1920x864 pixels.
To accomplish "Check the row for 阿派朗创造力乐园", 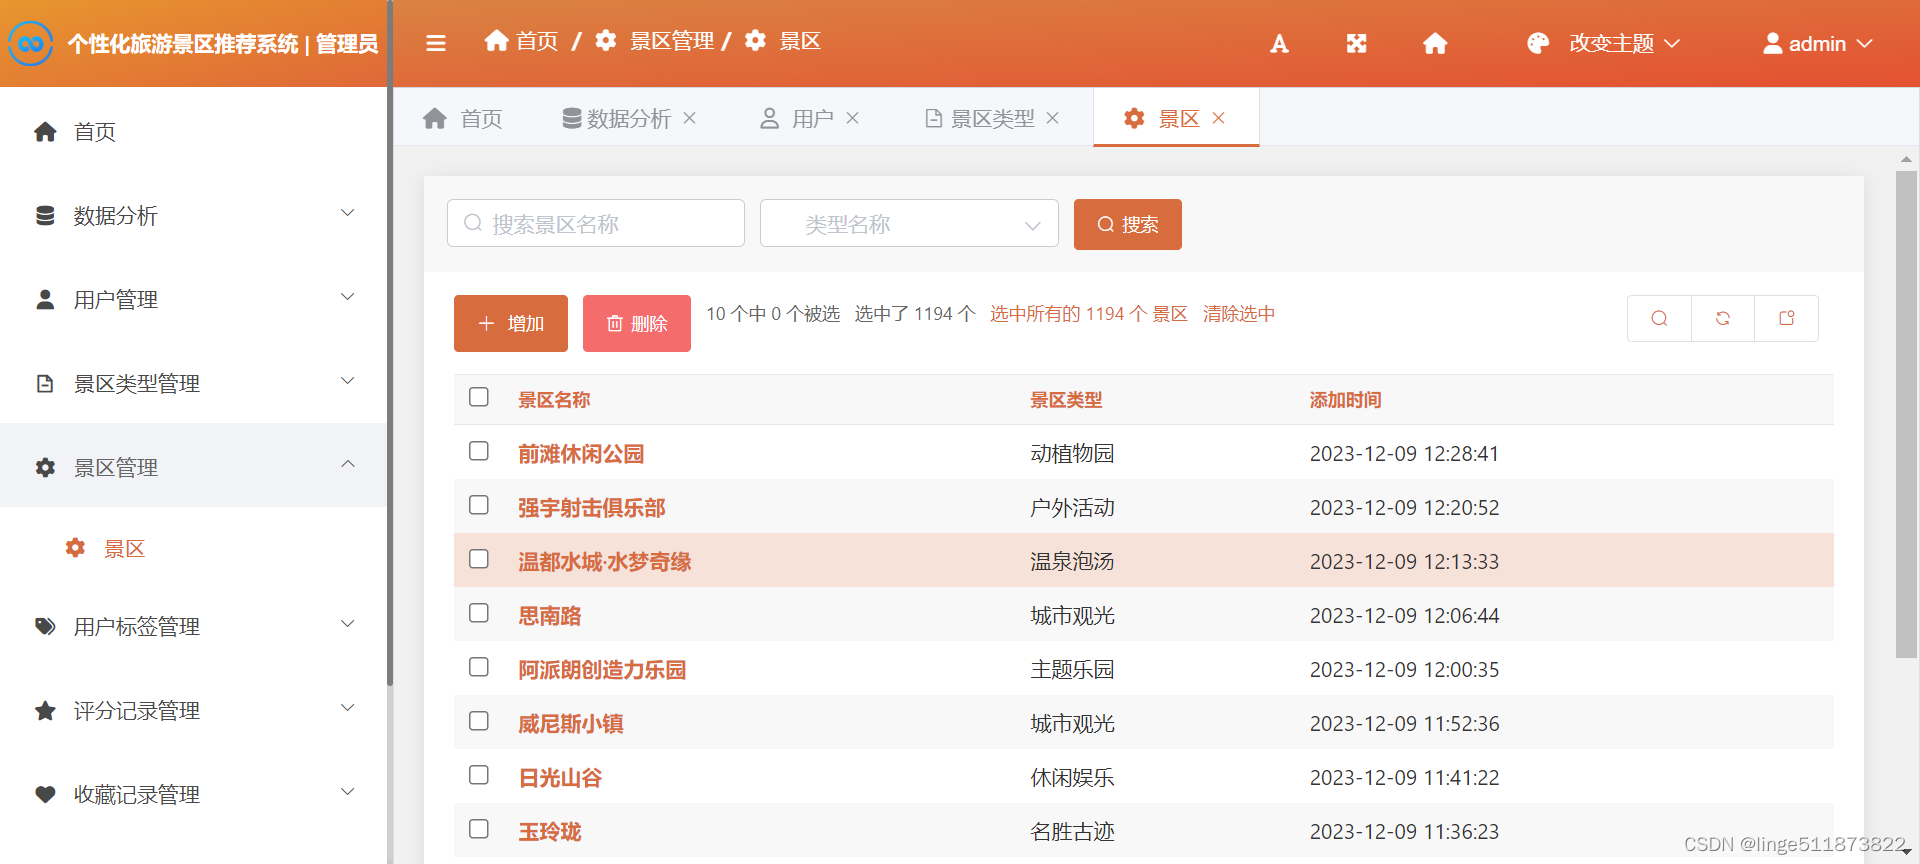I will click(x=479, y=667).
